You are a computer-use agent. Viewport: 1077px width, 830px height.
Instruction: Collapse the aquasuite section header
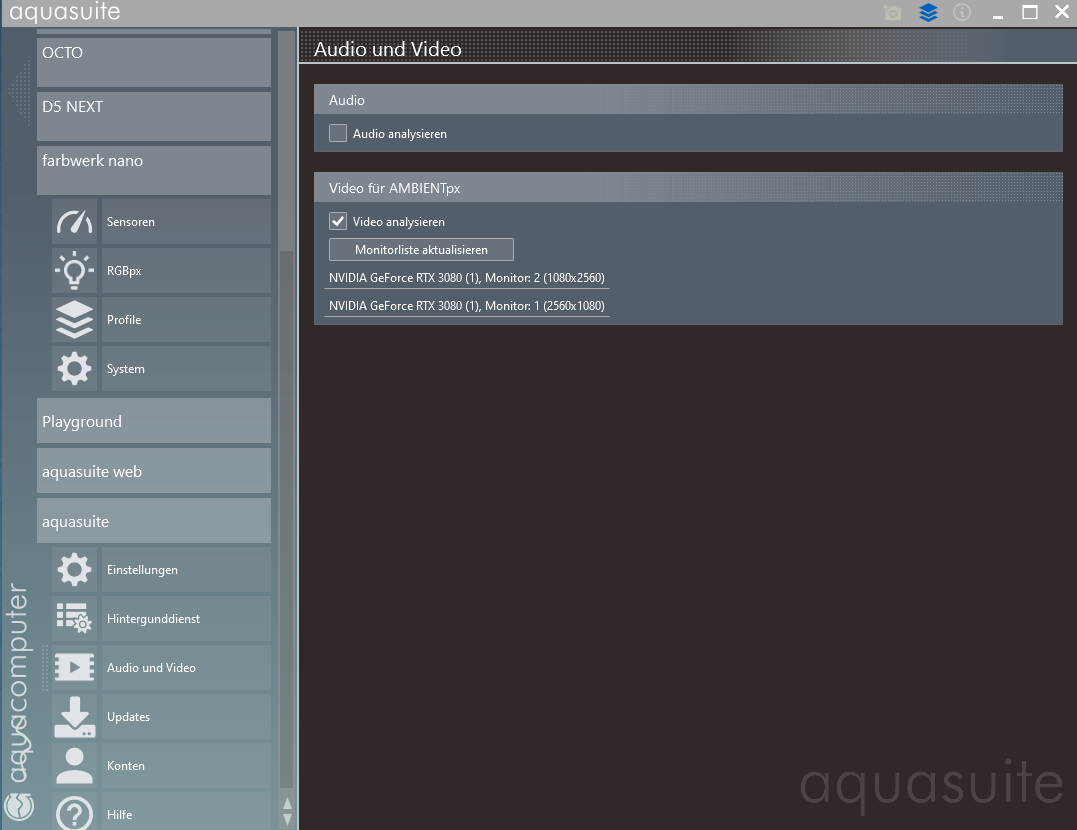coord(154,521)
